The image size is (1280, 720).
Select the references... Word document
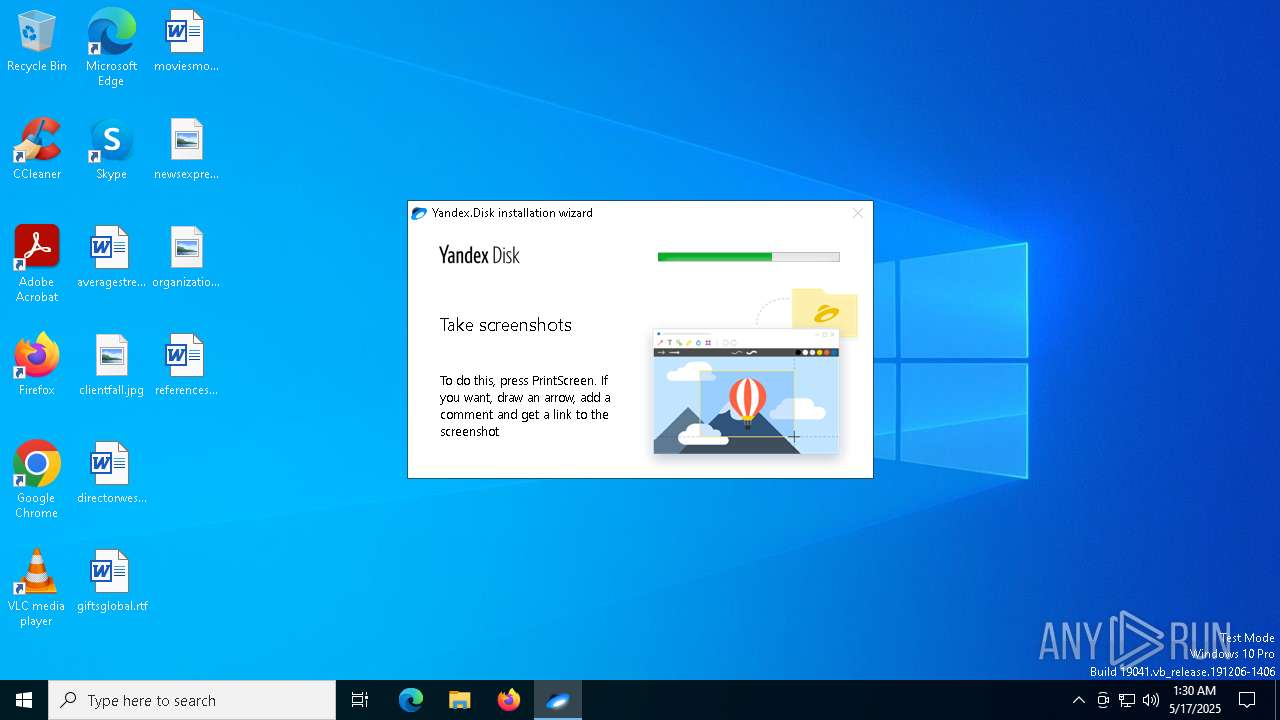click(x=186, y=366)
